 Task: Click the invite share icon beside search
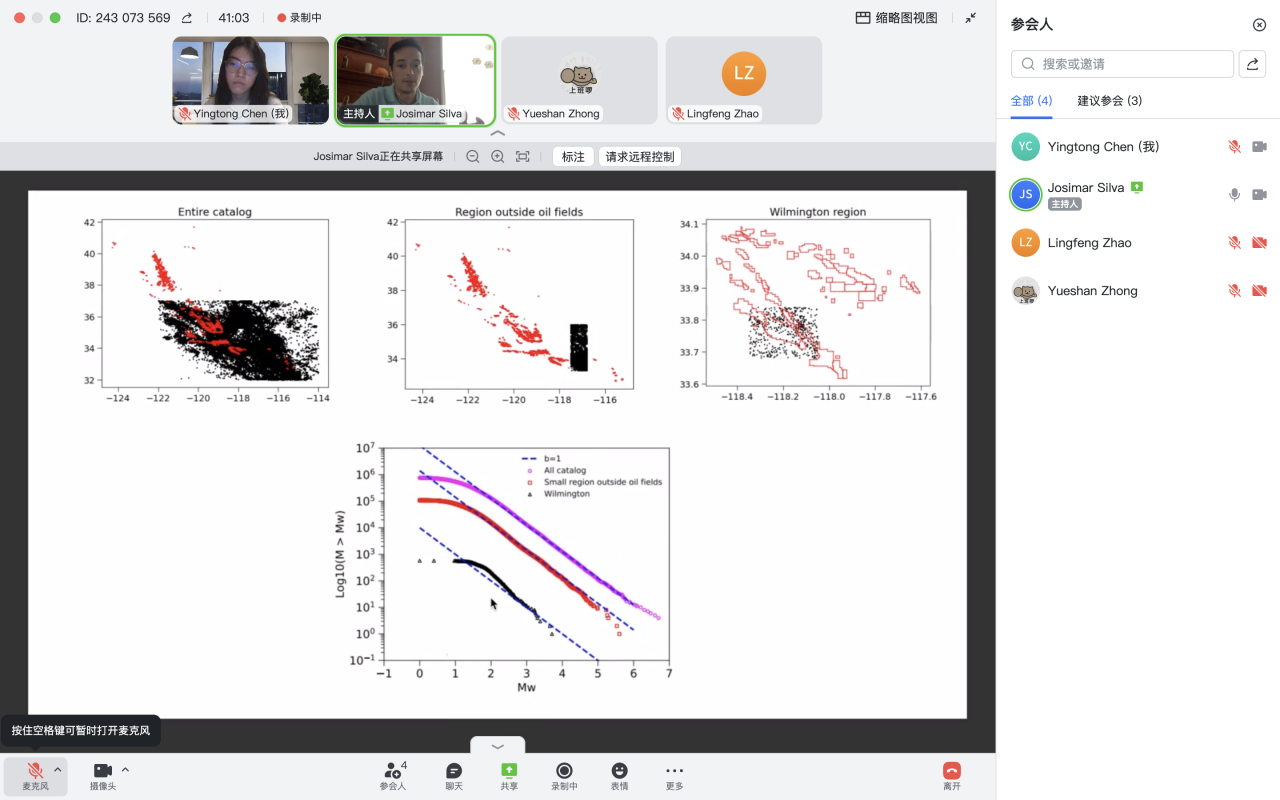tap(1252, 64)
